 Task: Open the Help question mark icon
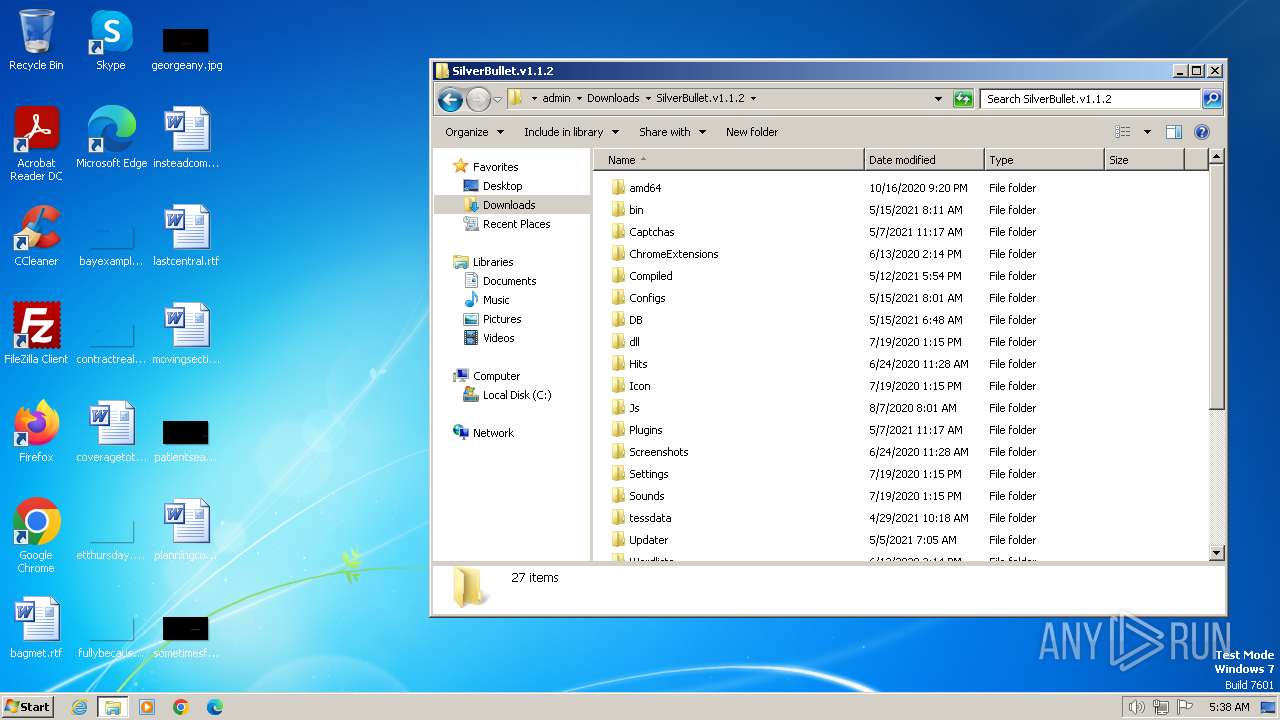pyautogui.click(x=1202, y=132)
